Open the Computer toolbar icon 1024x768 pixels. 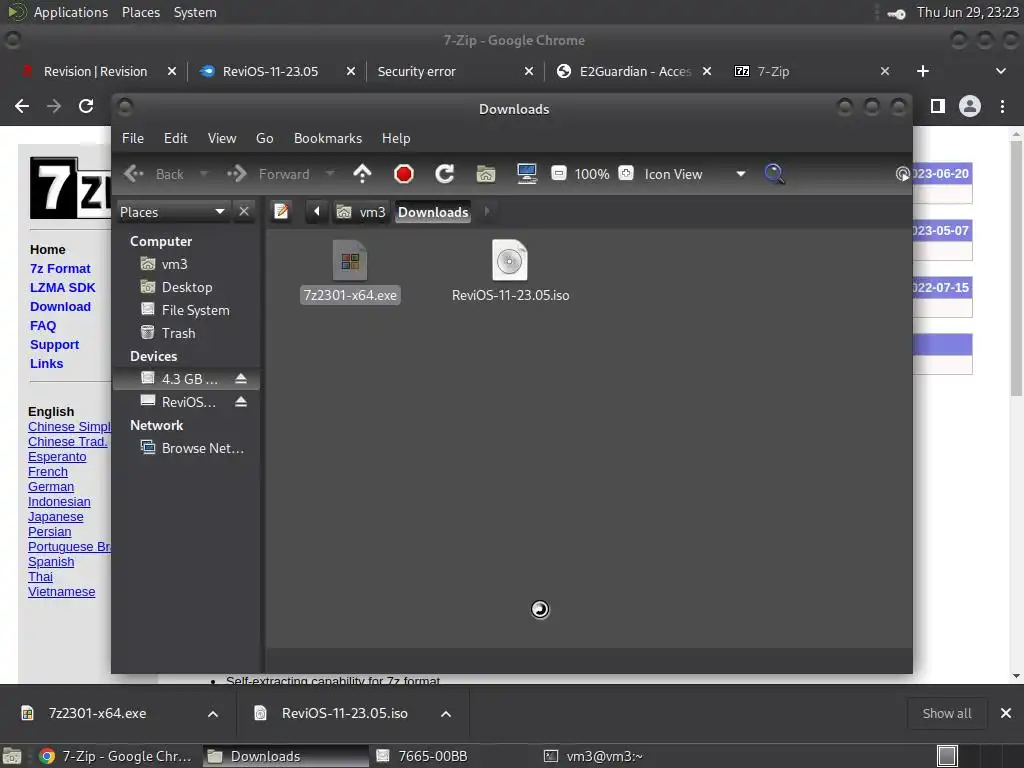526,174
